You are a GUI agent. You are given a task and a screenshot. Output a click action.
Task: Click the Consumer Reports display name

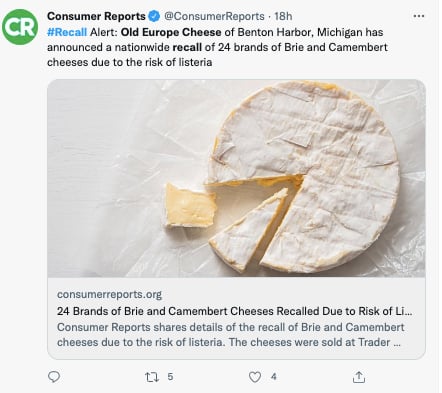click(96, 16)
